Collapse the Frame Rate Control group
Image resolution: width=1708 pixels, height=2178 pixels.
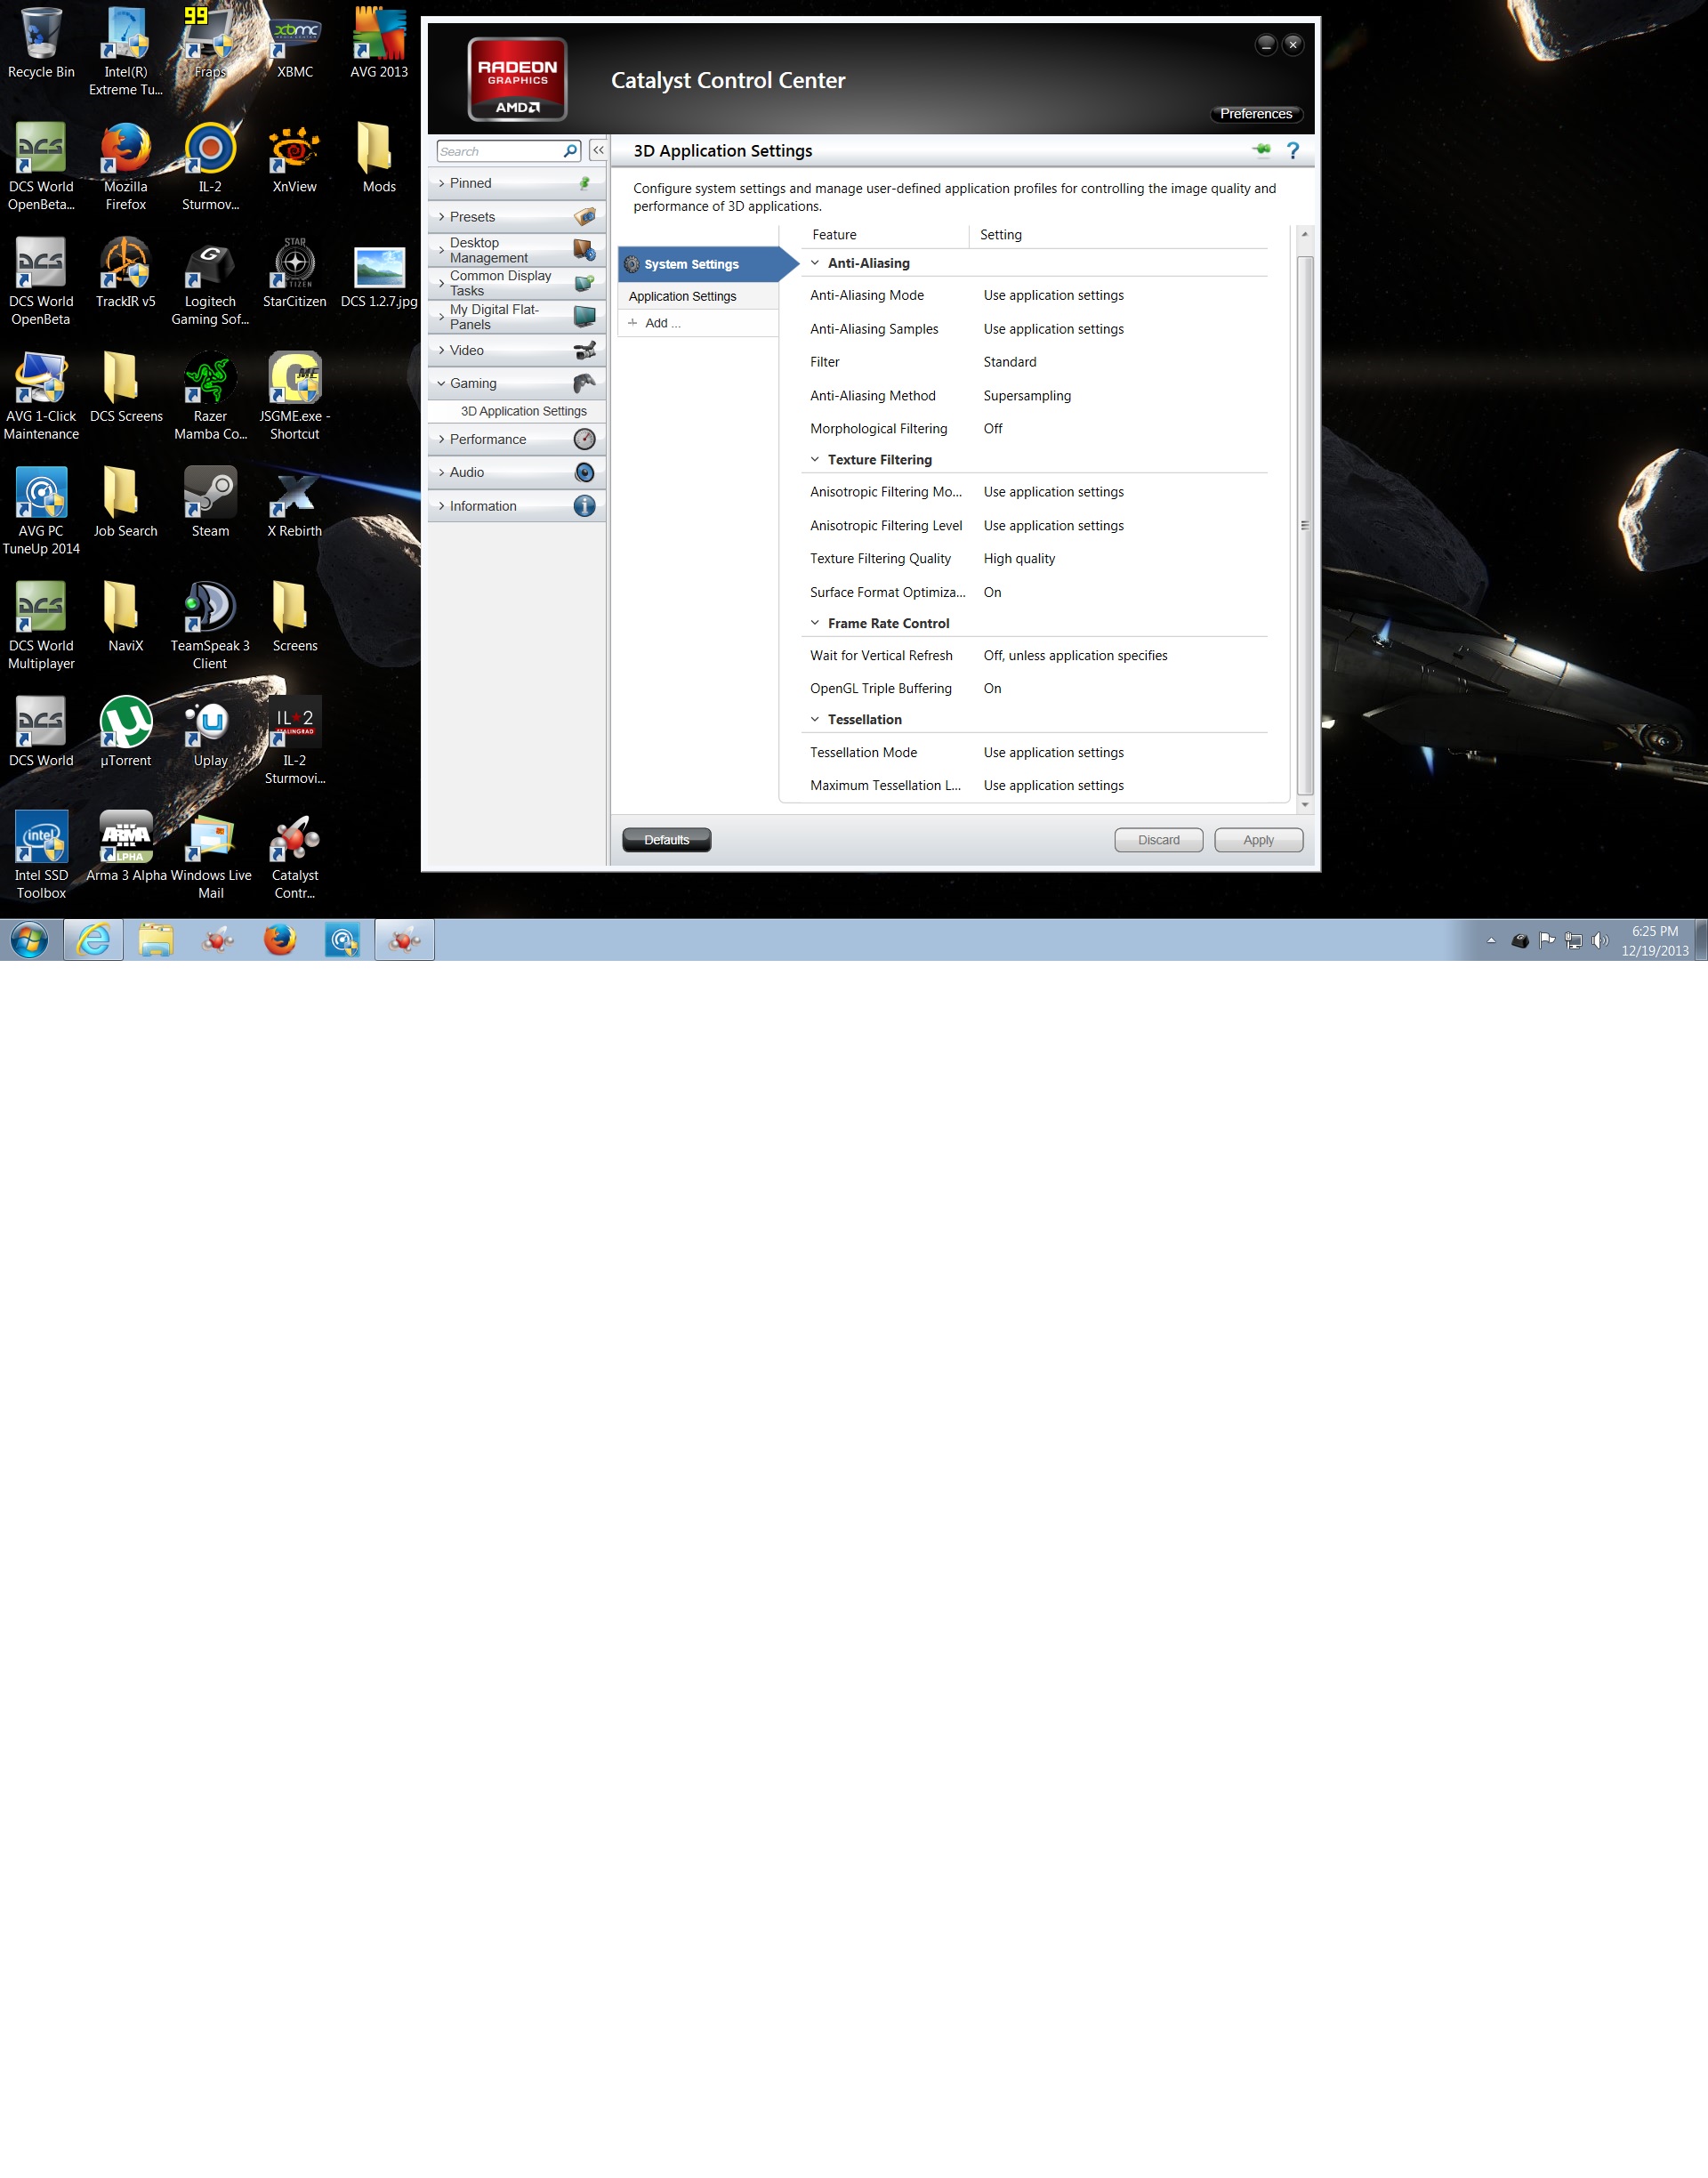tap(815, 623)
